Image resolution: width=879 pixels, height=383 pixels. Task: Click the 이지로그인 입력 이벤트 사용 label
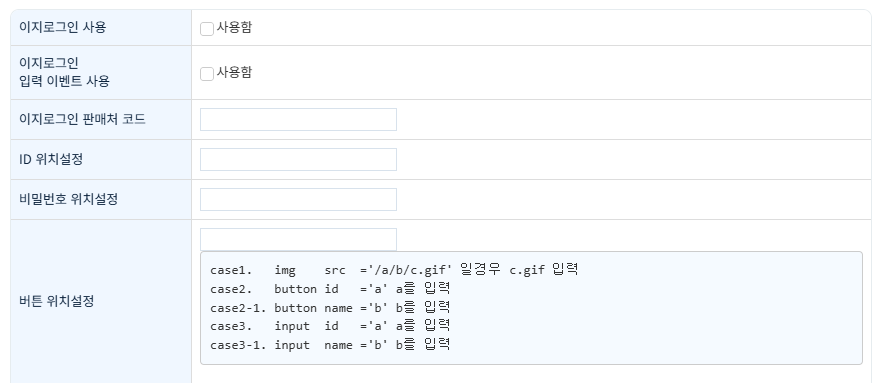(64, 72)
